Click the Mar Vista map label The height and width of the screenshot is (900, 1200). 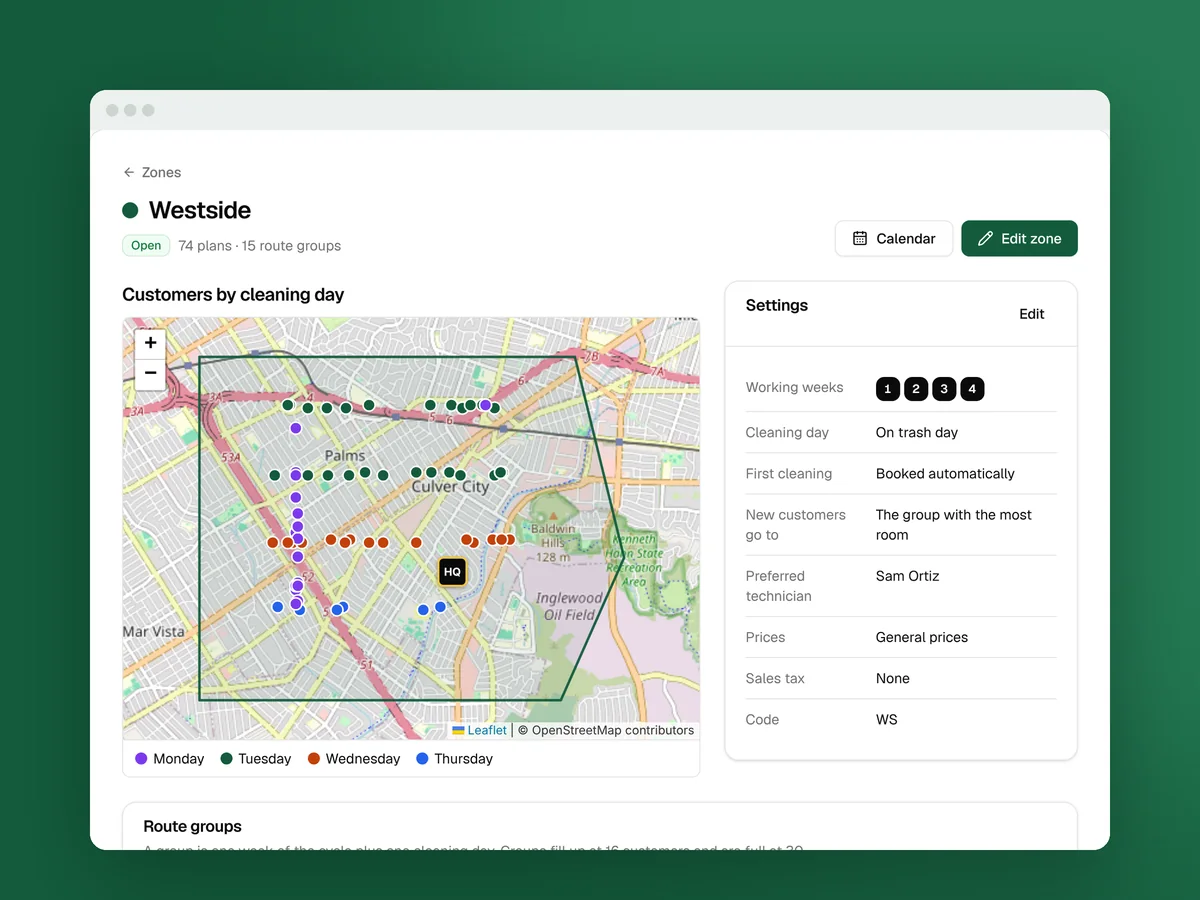154,632
